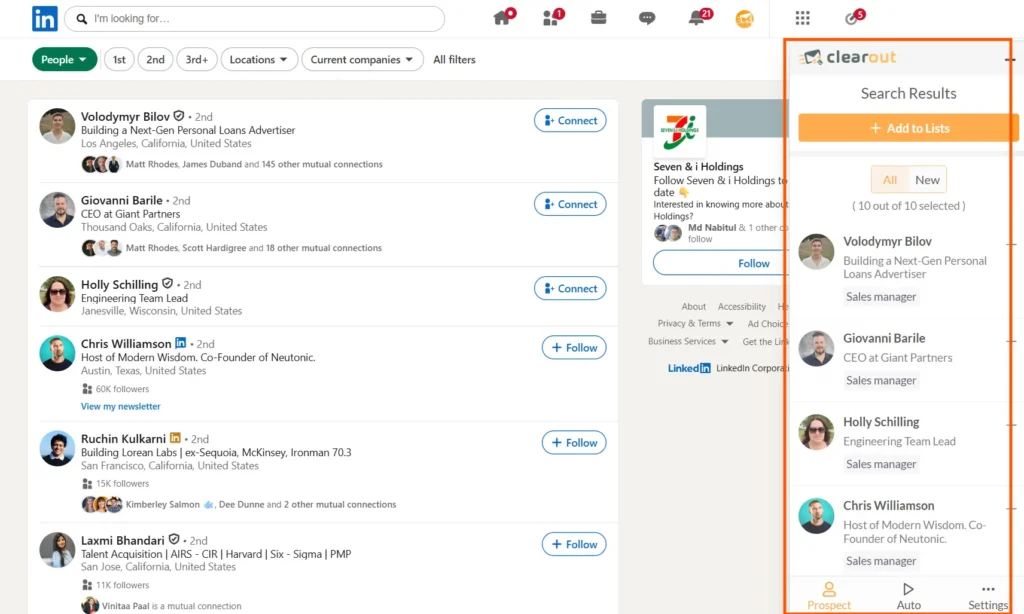Click the search magnifier icon
The width and height of the screenshot is (1024, 614).
pos(82,19)
